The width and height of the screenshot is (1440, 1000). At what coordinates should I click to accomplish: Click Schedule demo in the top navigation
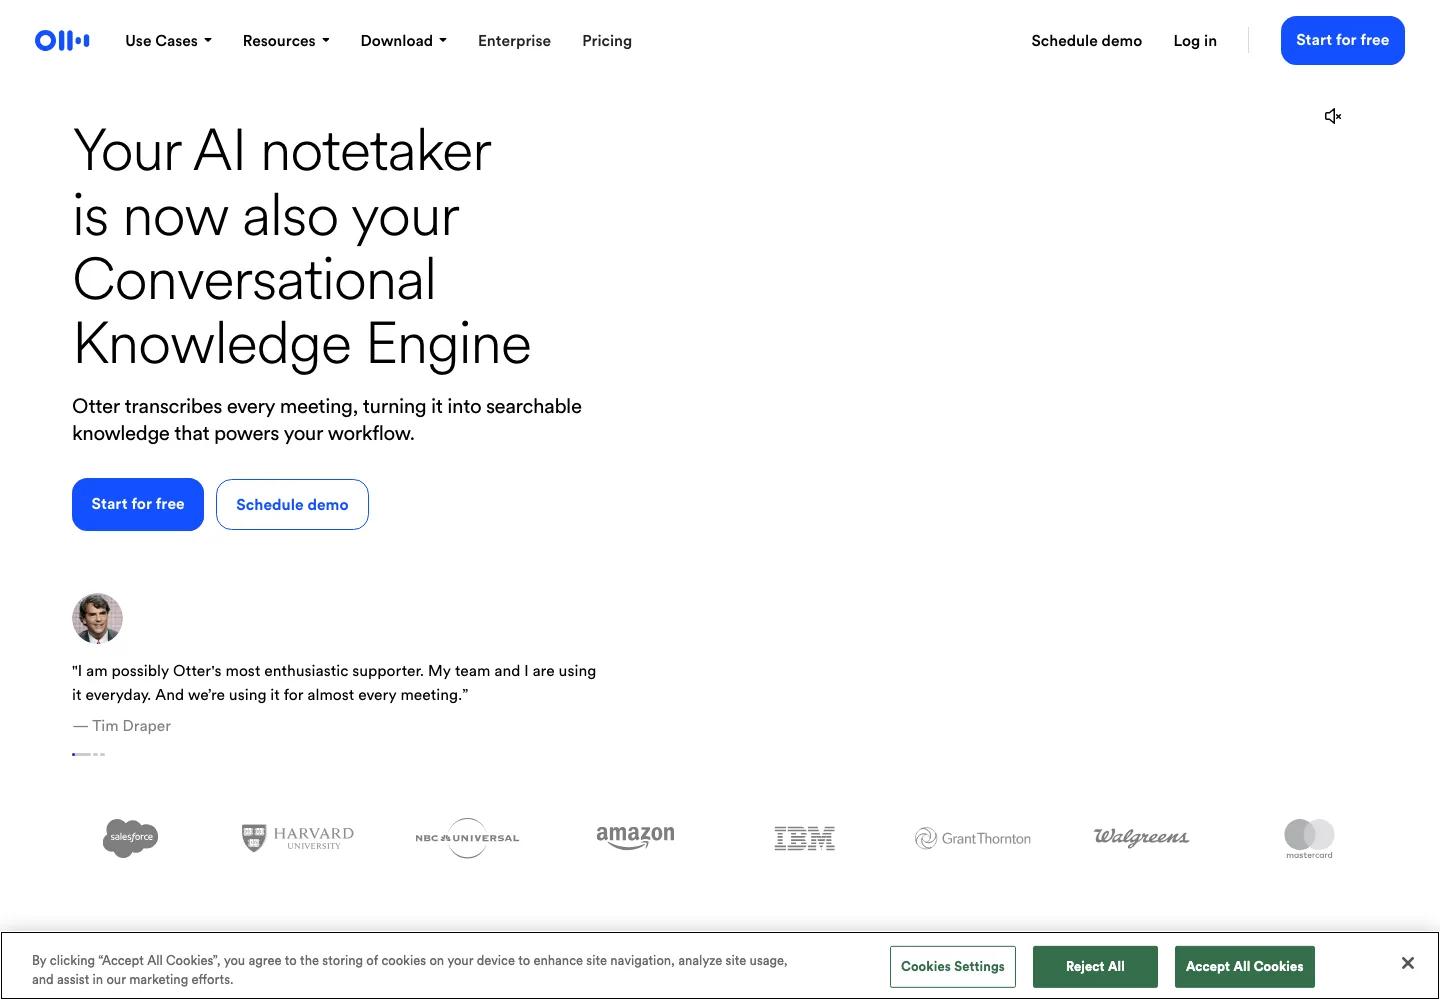tap(1087, 41)
